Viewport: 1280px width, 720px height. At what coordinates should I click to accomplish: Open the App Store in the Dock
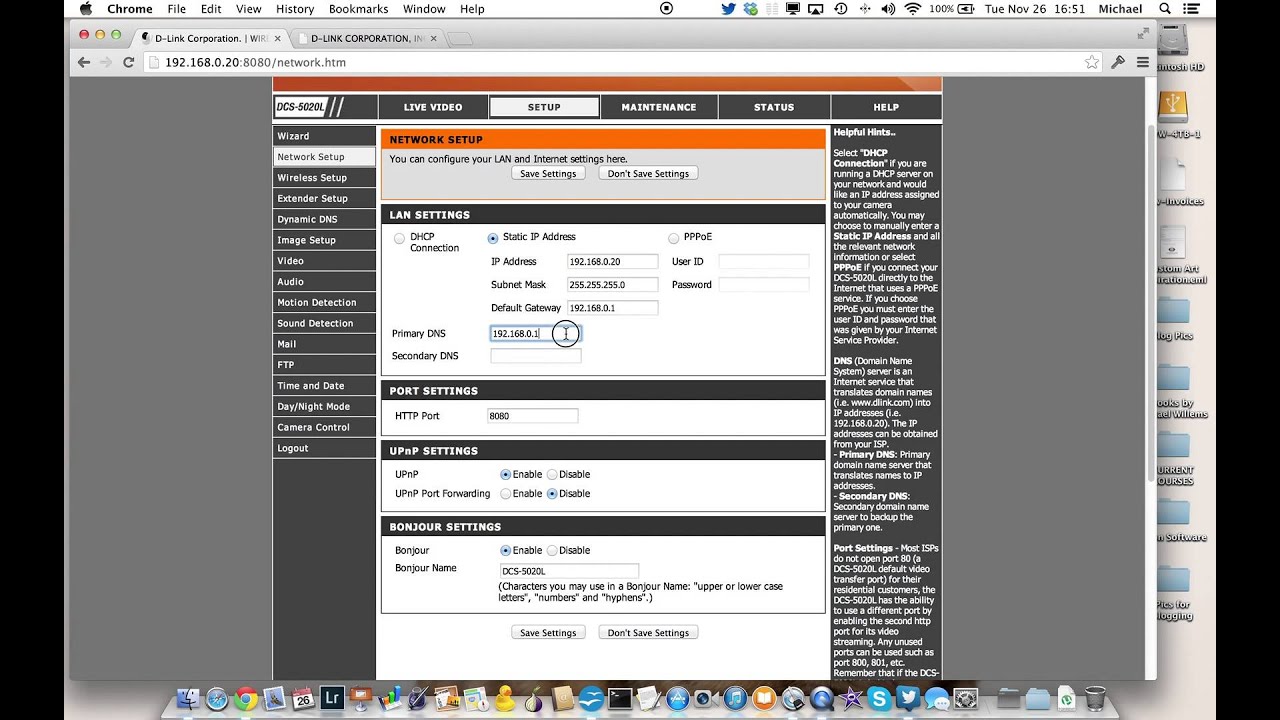tap(678, 698)
